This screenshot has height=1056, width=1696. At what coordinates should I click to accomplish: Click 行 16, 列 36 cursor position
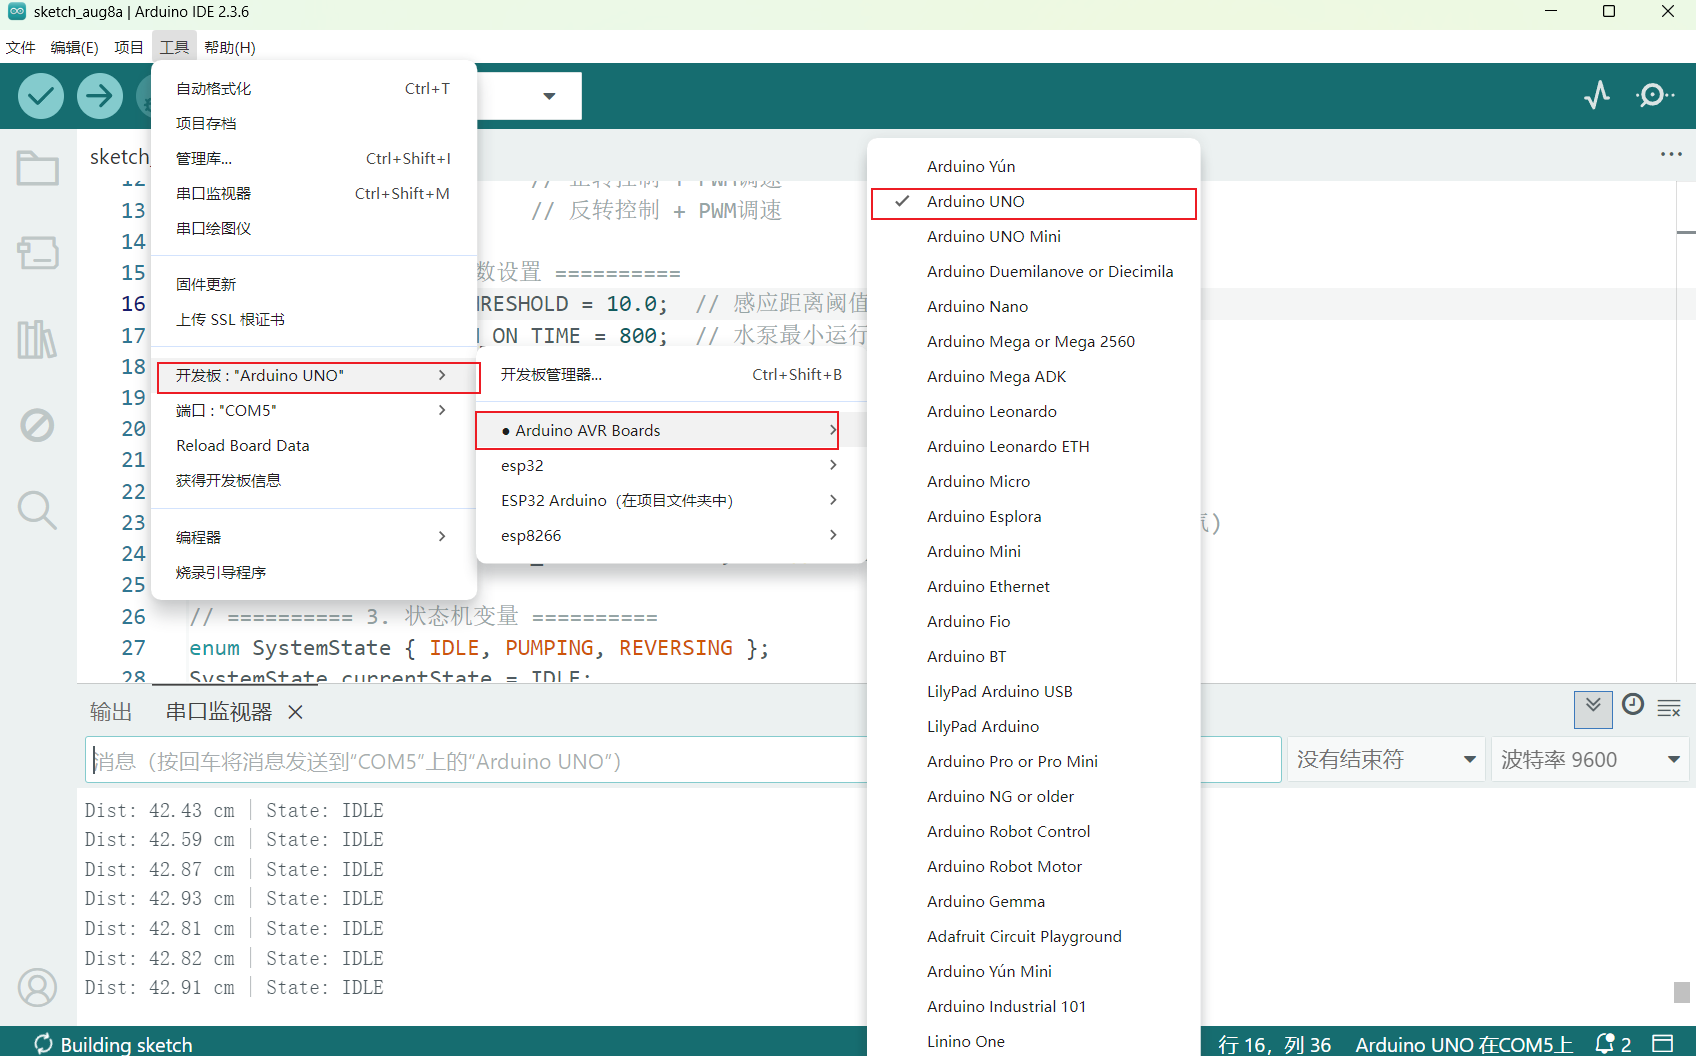click(x=1275, y=1044)
